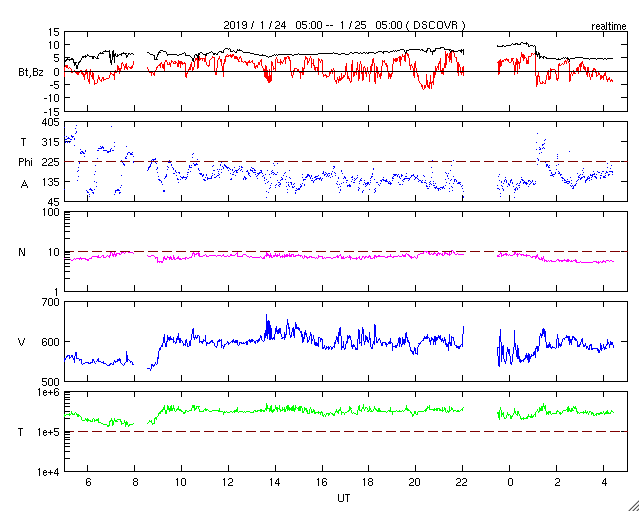Screen dimensions: 640x512
Task: Click the "T" label of the temperature panel
Action: click(x=20, y=432)
